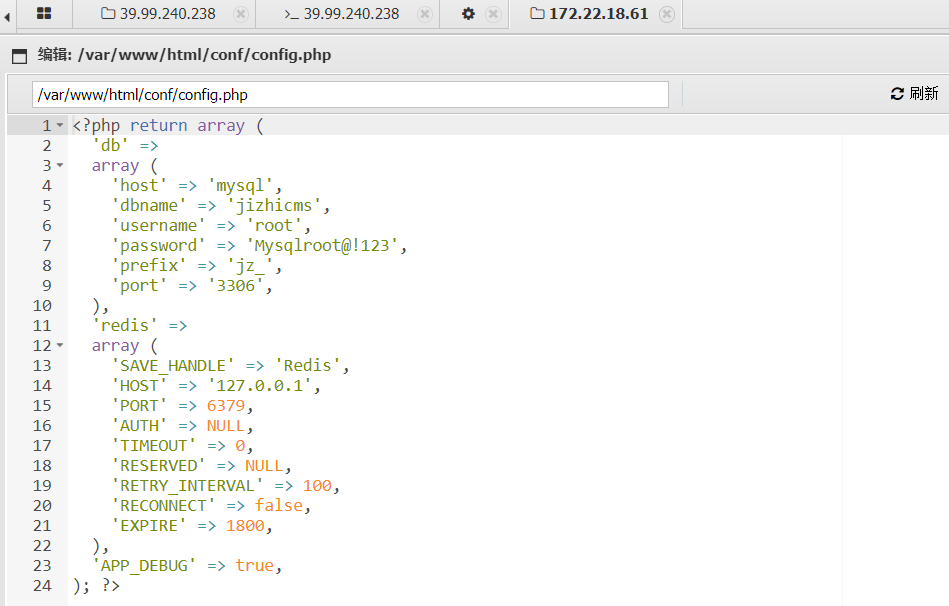Click the PORT value 6379
Viewport: 949px width, 606px height.
point(226,405)
